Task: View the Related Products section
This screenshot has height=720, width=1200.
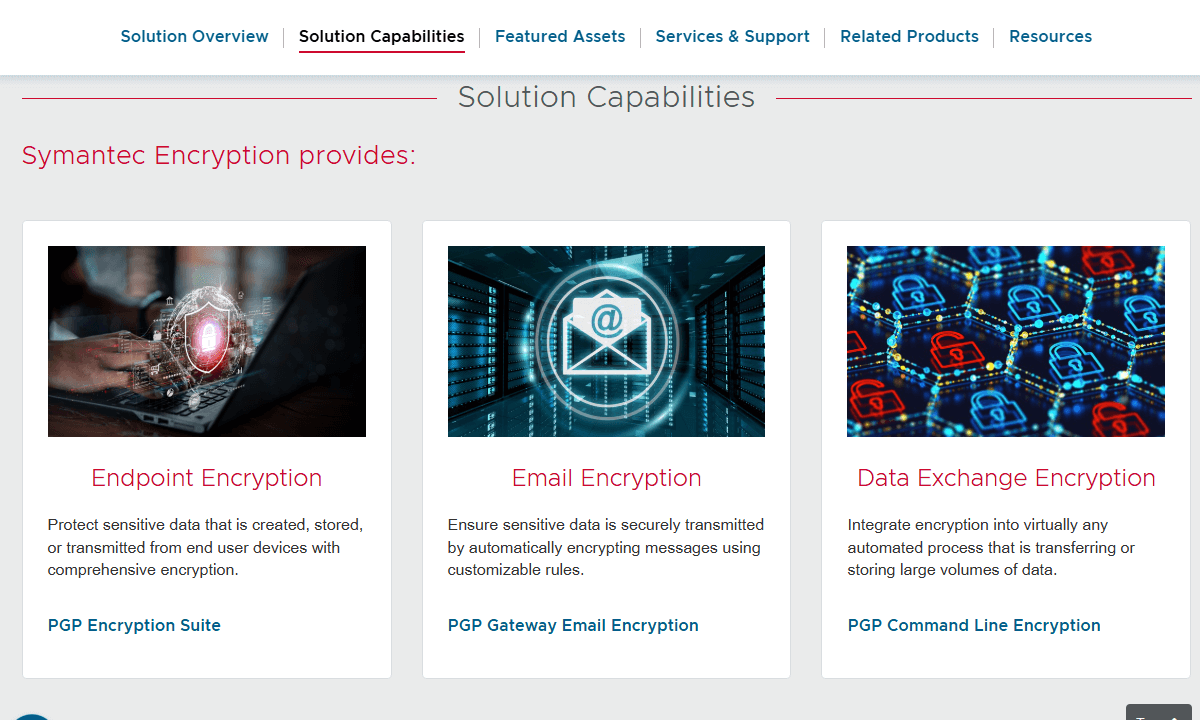Action: (x=908, y=36)
